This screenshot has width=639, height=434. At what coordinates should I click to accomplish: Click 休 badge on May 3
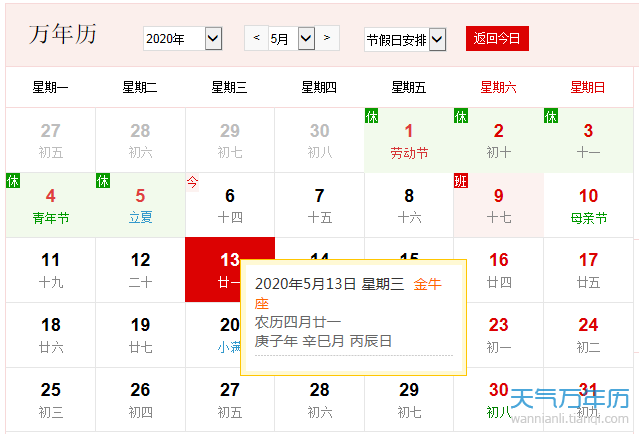[551, 116]
